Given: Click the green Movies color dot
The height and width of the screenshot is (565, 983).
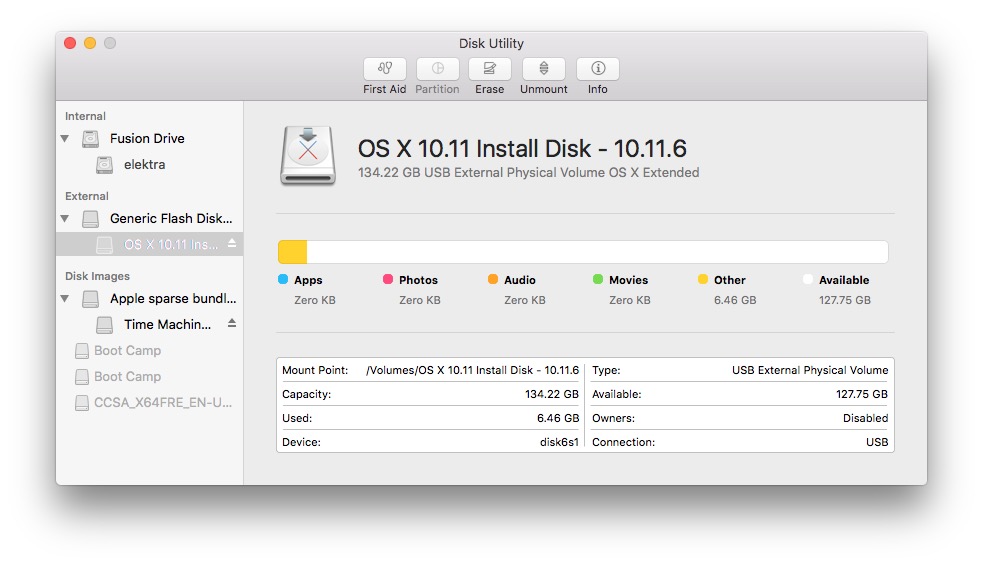Looking at the screenshot, I should (598, 279).
